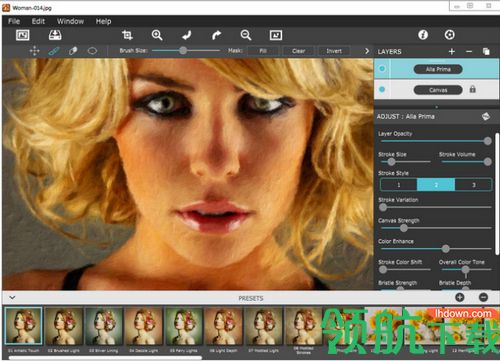Select the 07 Mottled Light preset thumbnail
500x361 pixels.
(263, 326)
